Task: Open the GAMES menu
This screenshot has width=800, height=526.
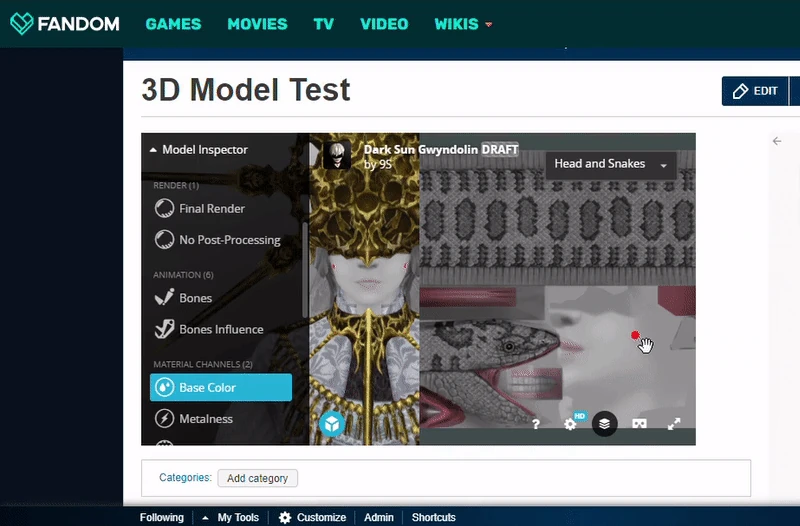Action: 173,24
